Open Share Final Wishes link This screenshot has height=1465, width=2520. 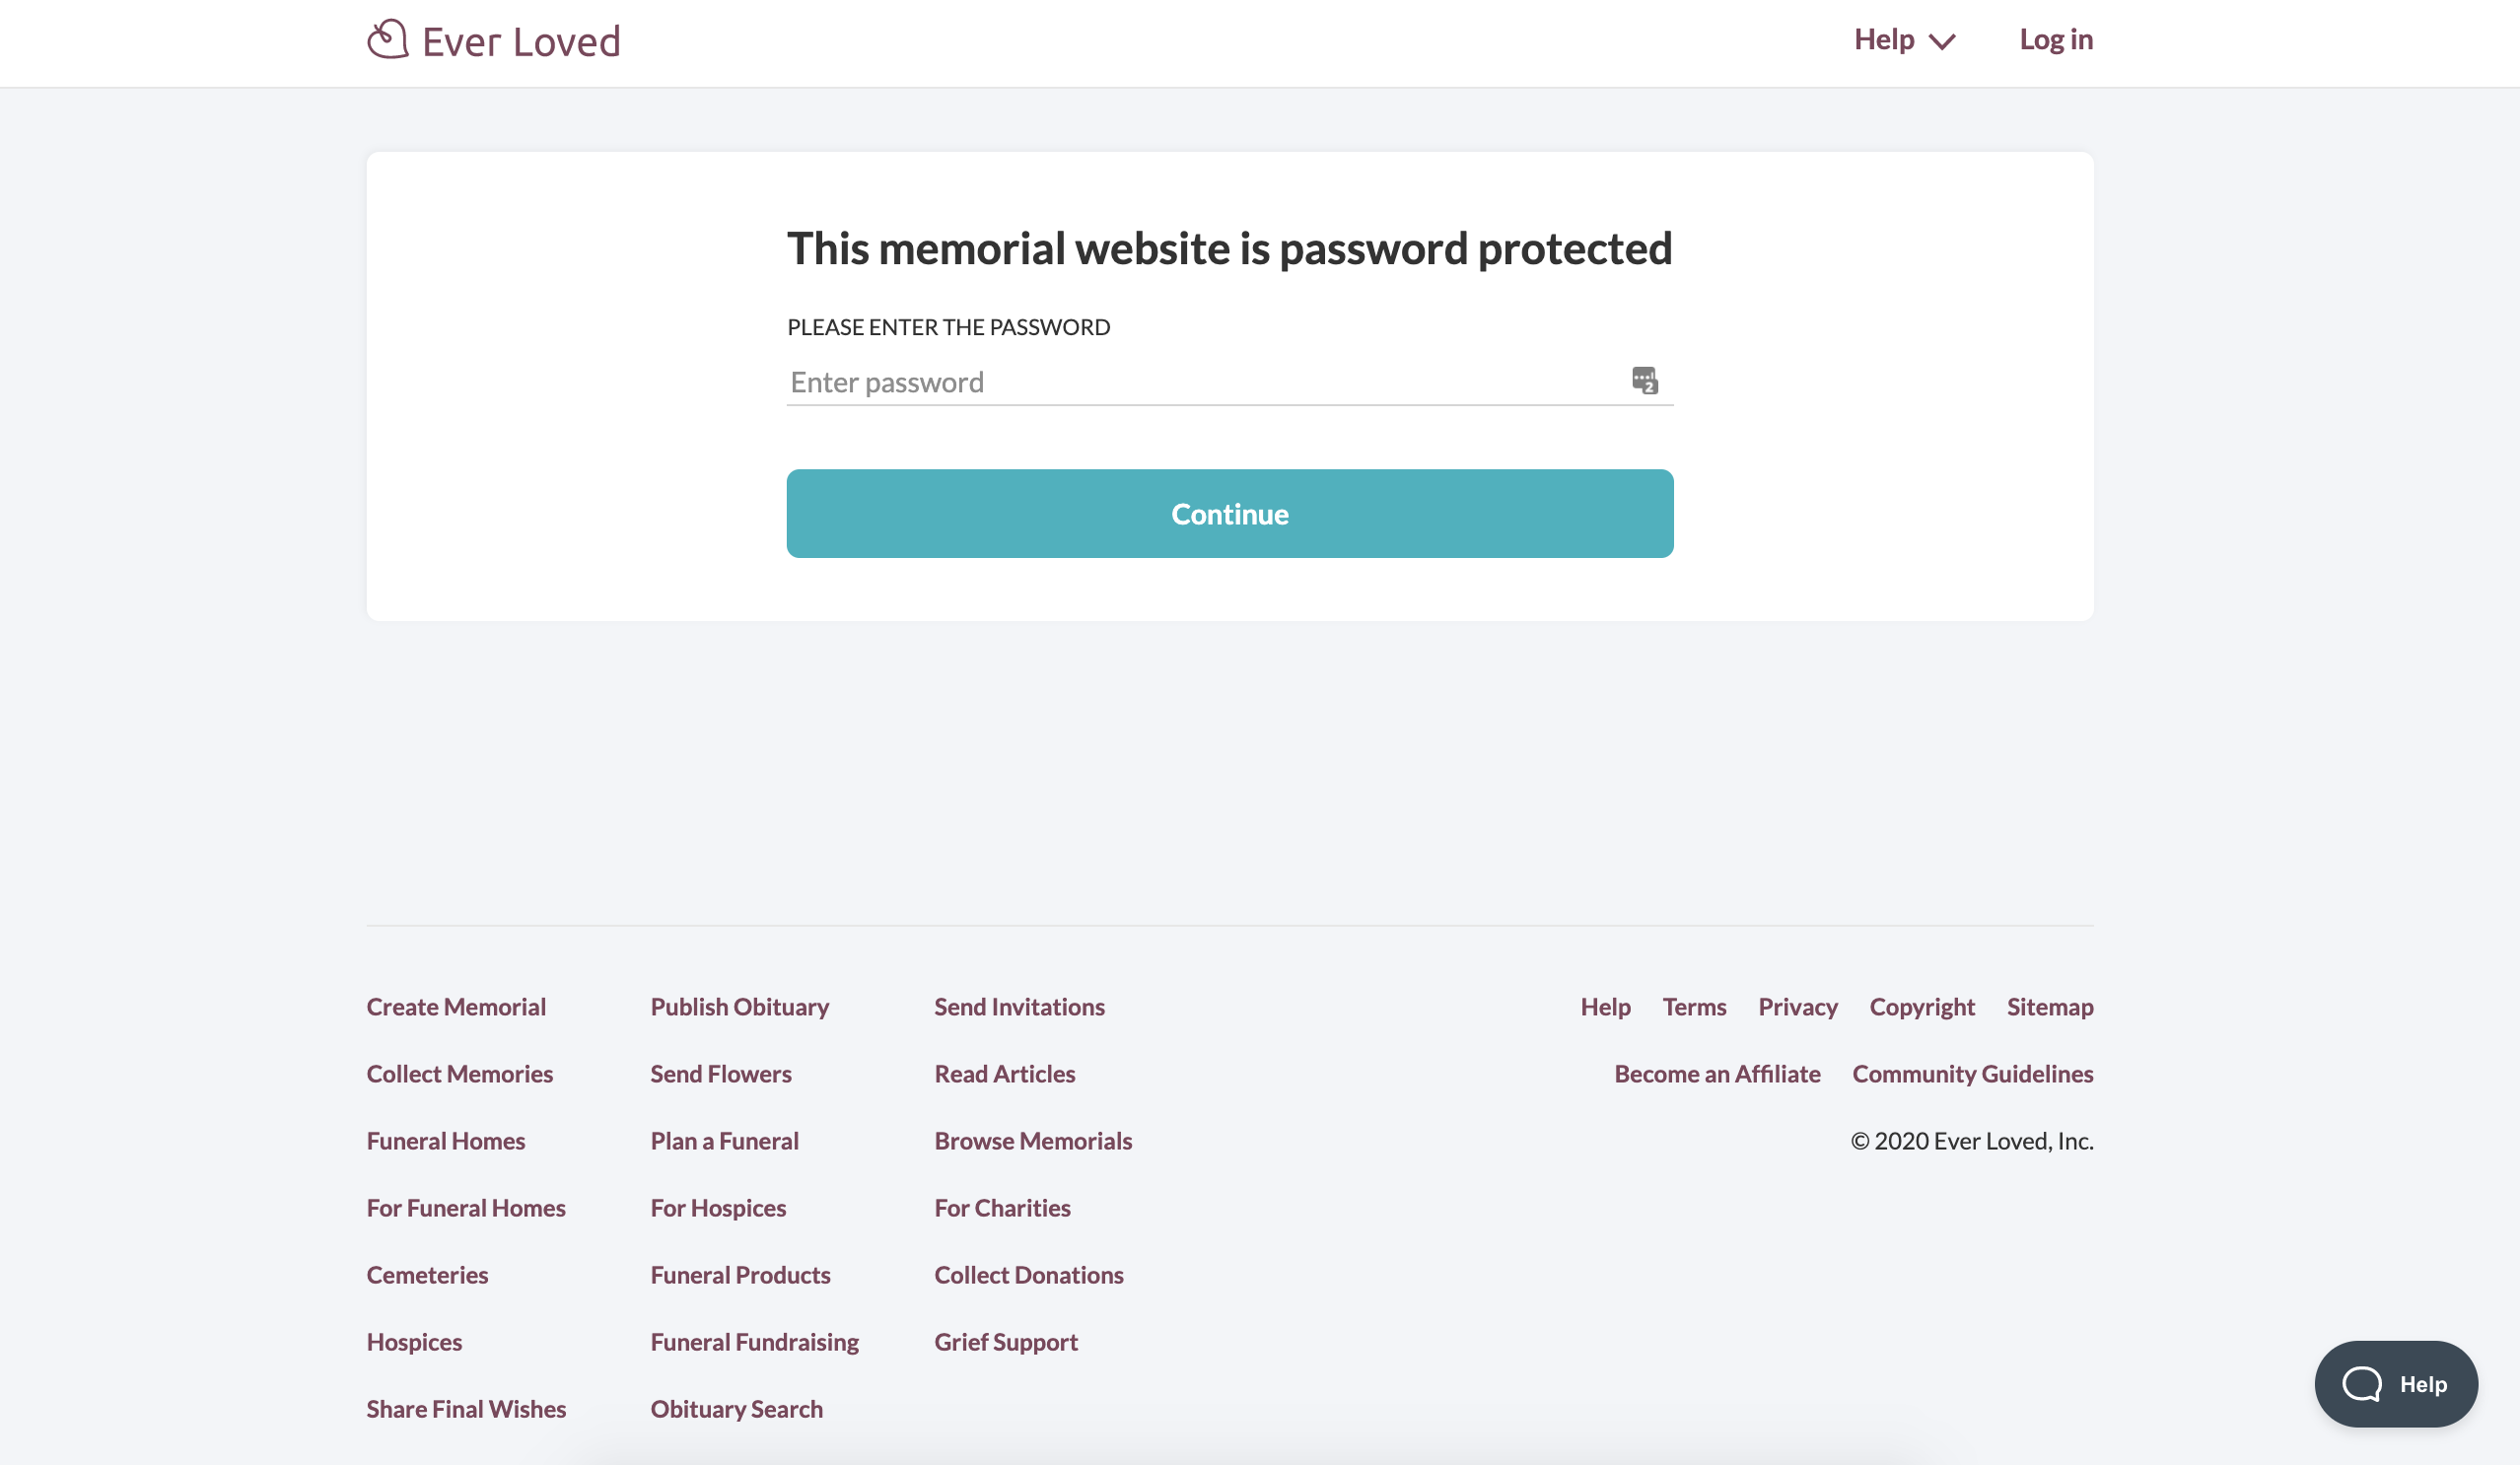466,1408
